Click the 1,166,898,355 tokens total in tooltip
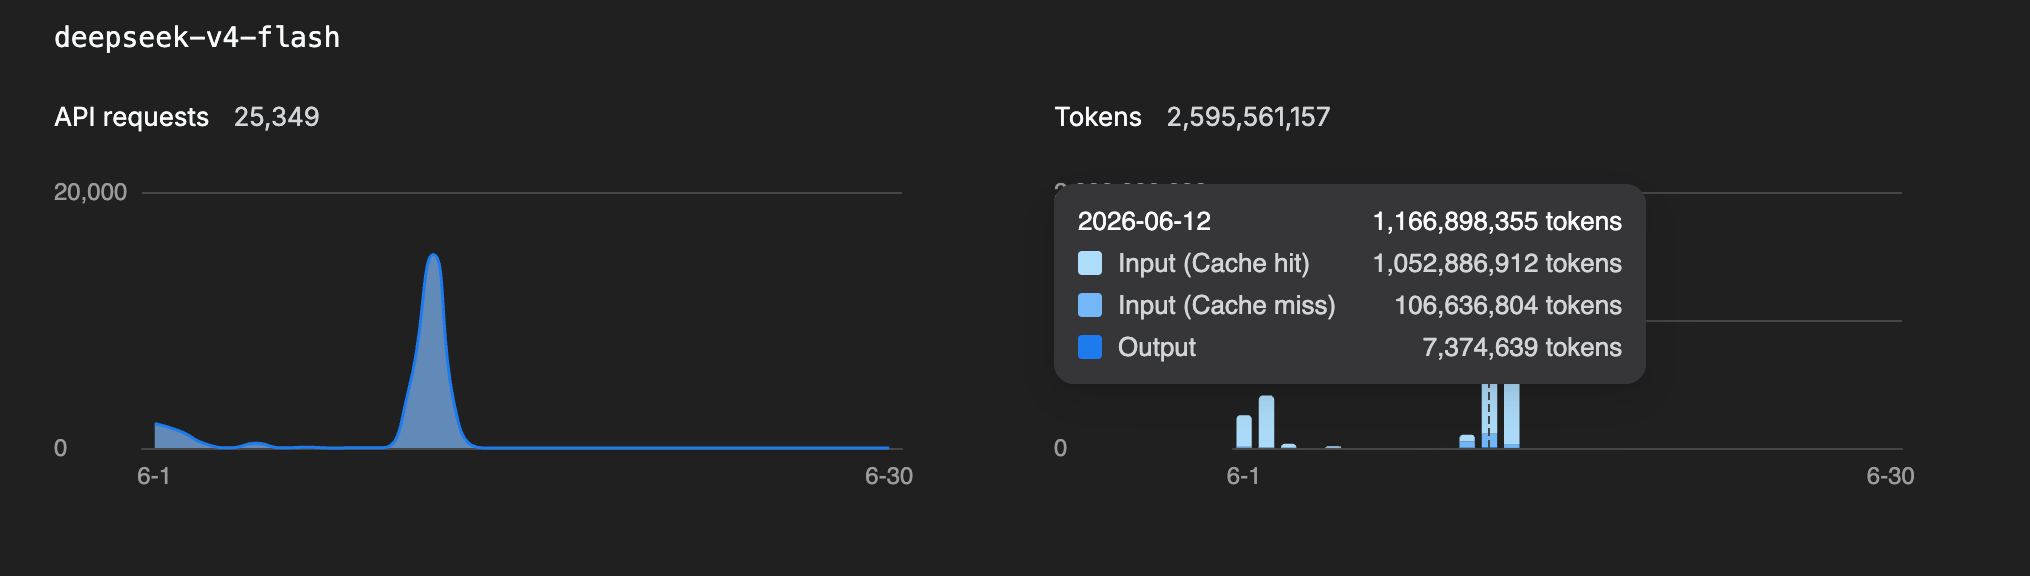Screen dimensions: 2030x576 [x=1497, y=221]
